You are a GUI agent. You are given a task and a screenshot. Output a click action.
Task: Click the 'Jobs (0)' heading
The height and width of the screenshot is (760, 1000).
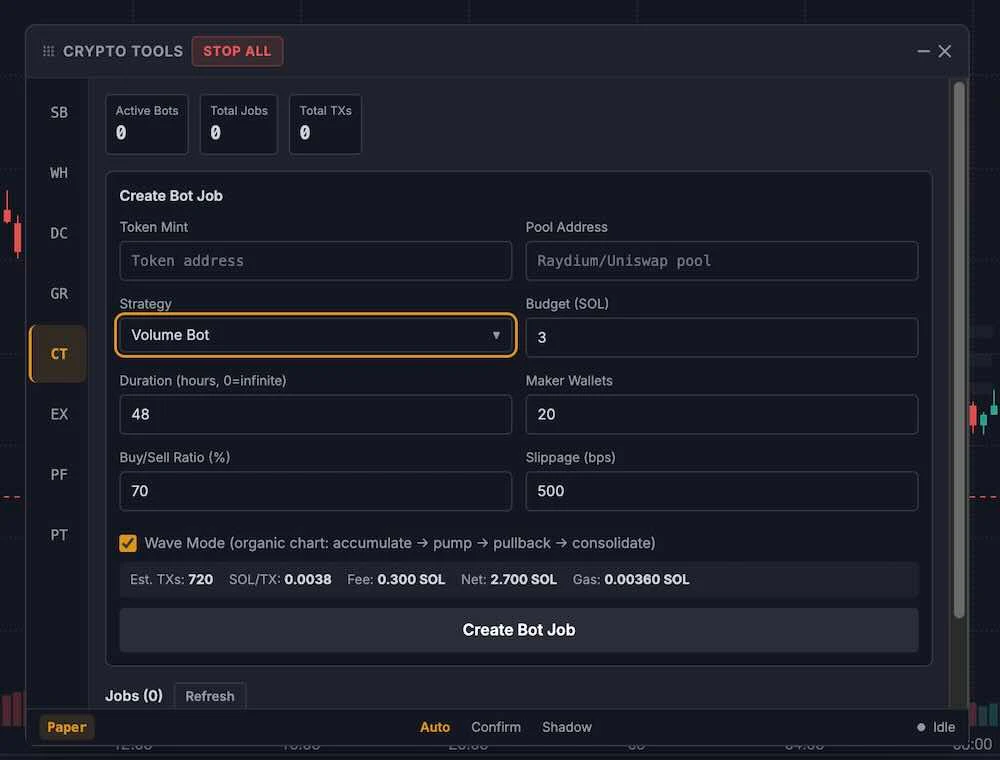point(134,696)
